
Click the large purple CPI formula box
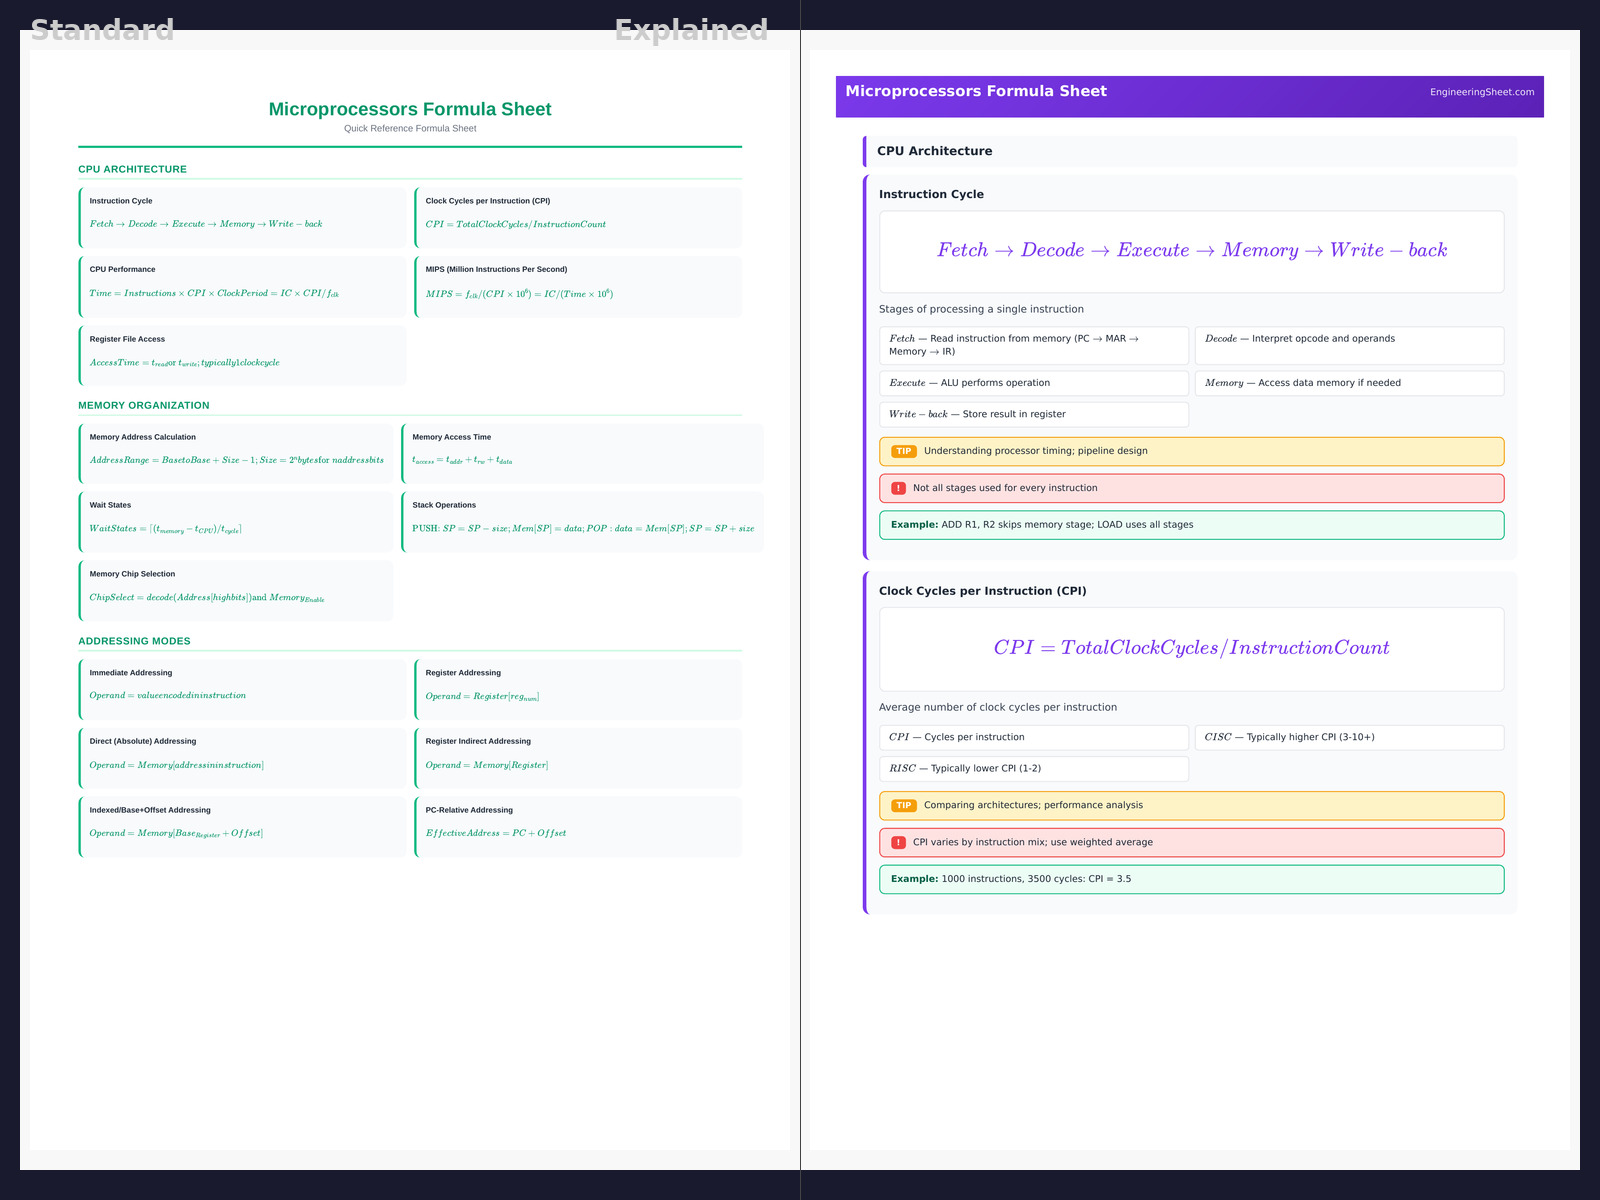(1191, 648)
